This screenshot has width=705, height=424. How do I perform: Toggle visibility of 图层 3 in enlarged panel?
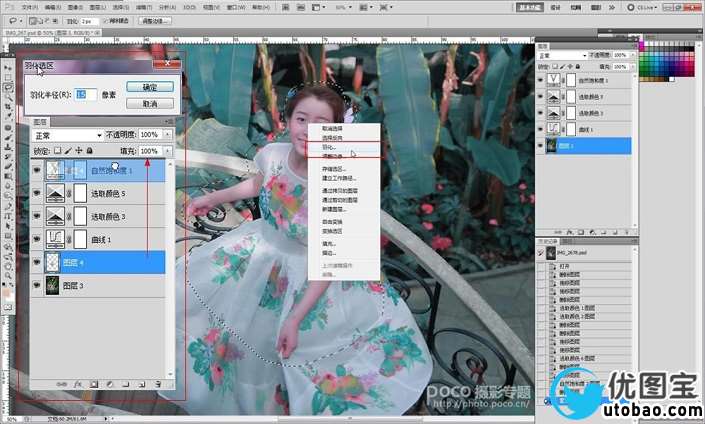pyautogui.click(x=37, y=286)
